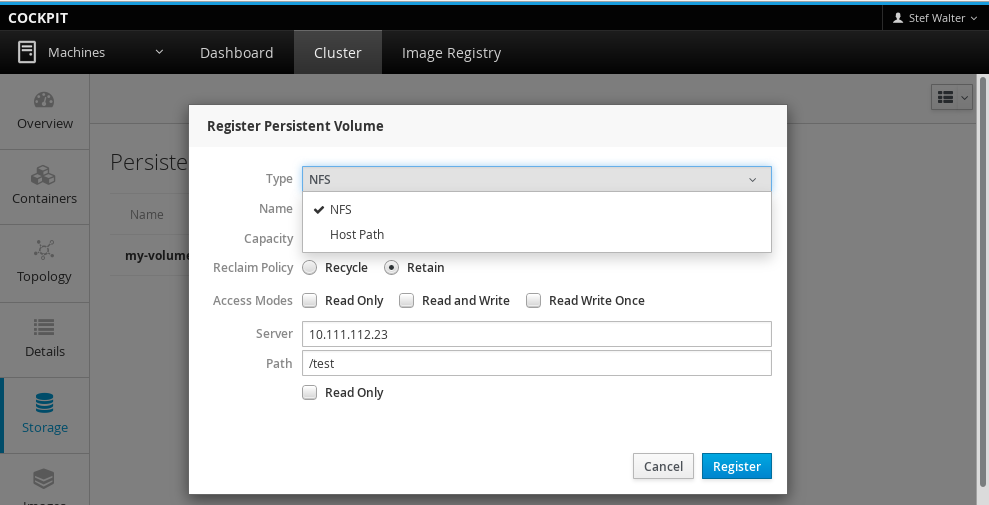Viewport: 989px width, 505px height.
Task: Go to Containers via cubes icon
Action: tap(44, 176)
